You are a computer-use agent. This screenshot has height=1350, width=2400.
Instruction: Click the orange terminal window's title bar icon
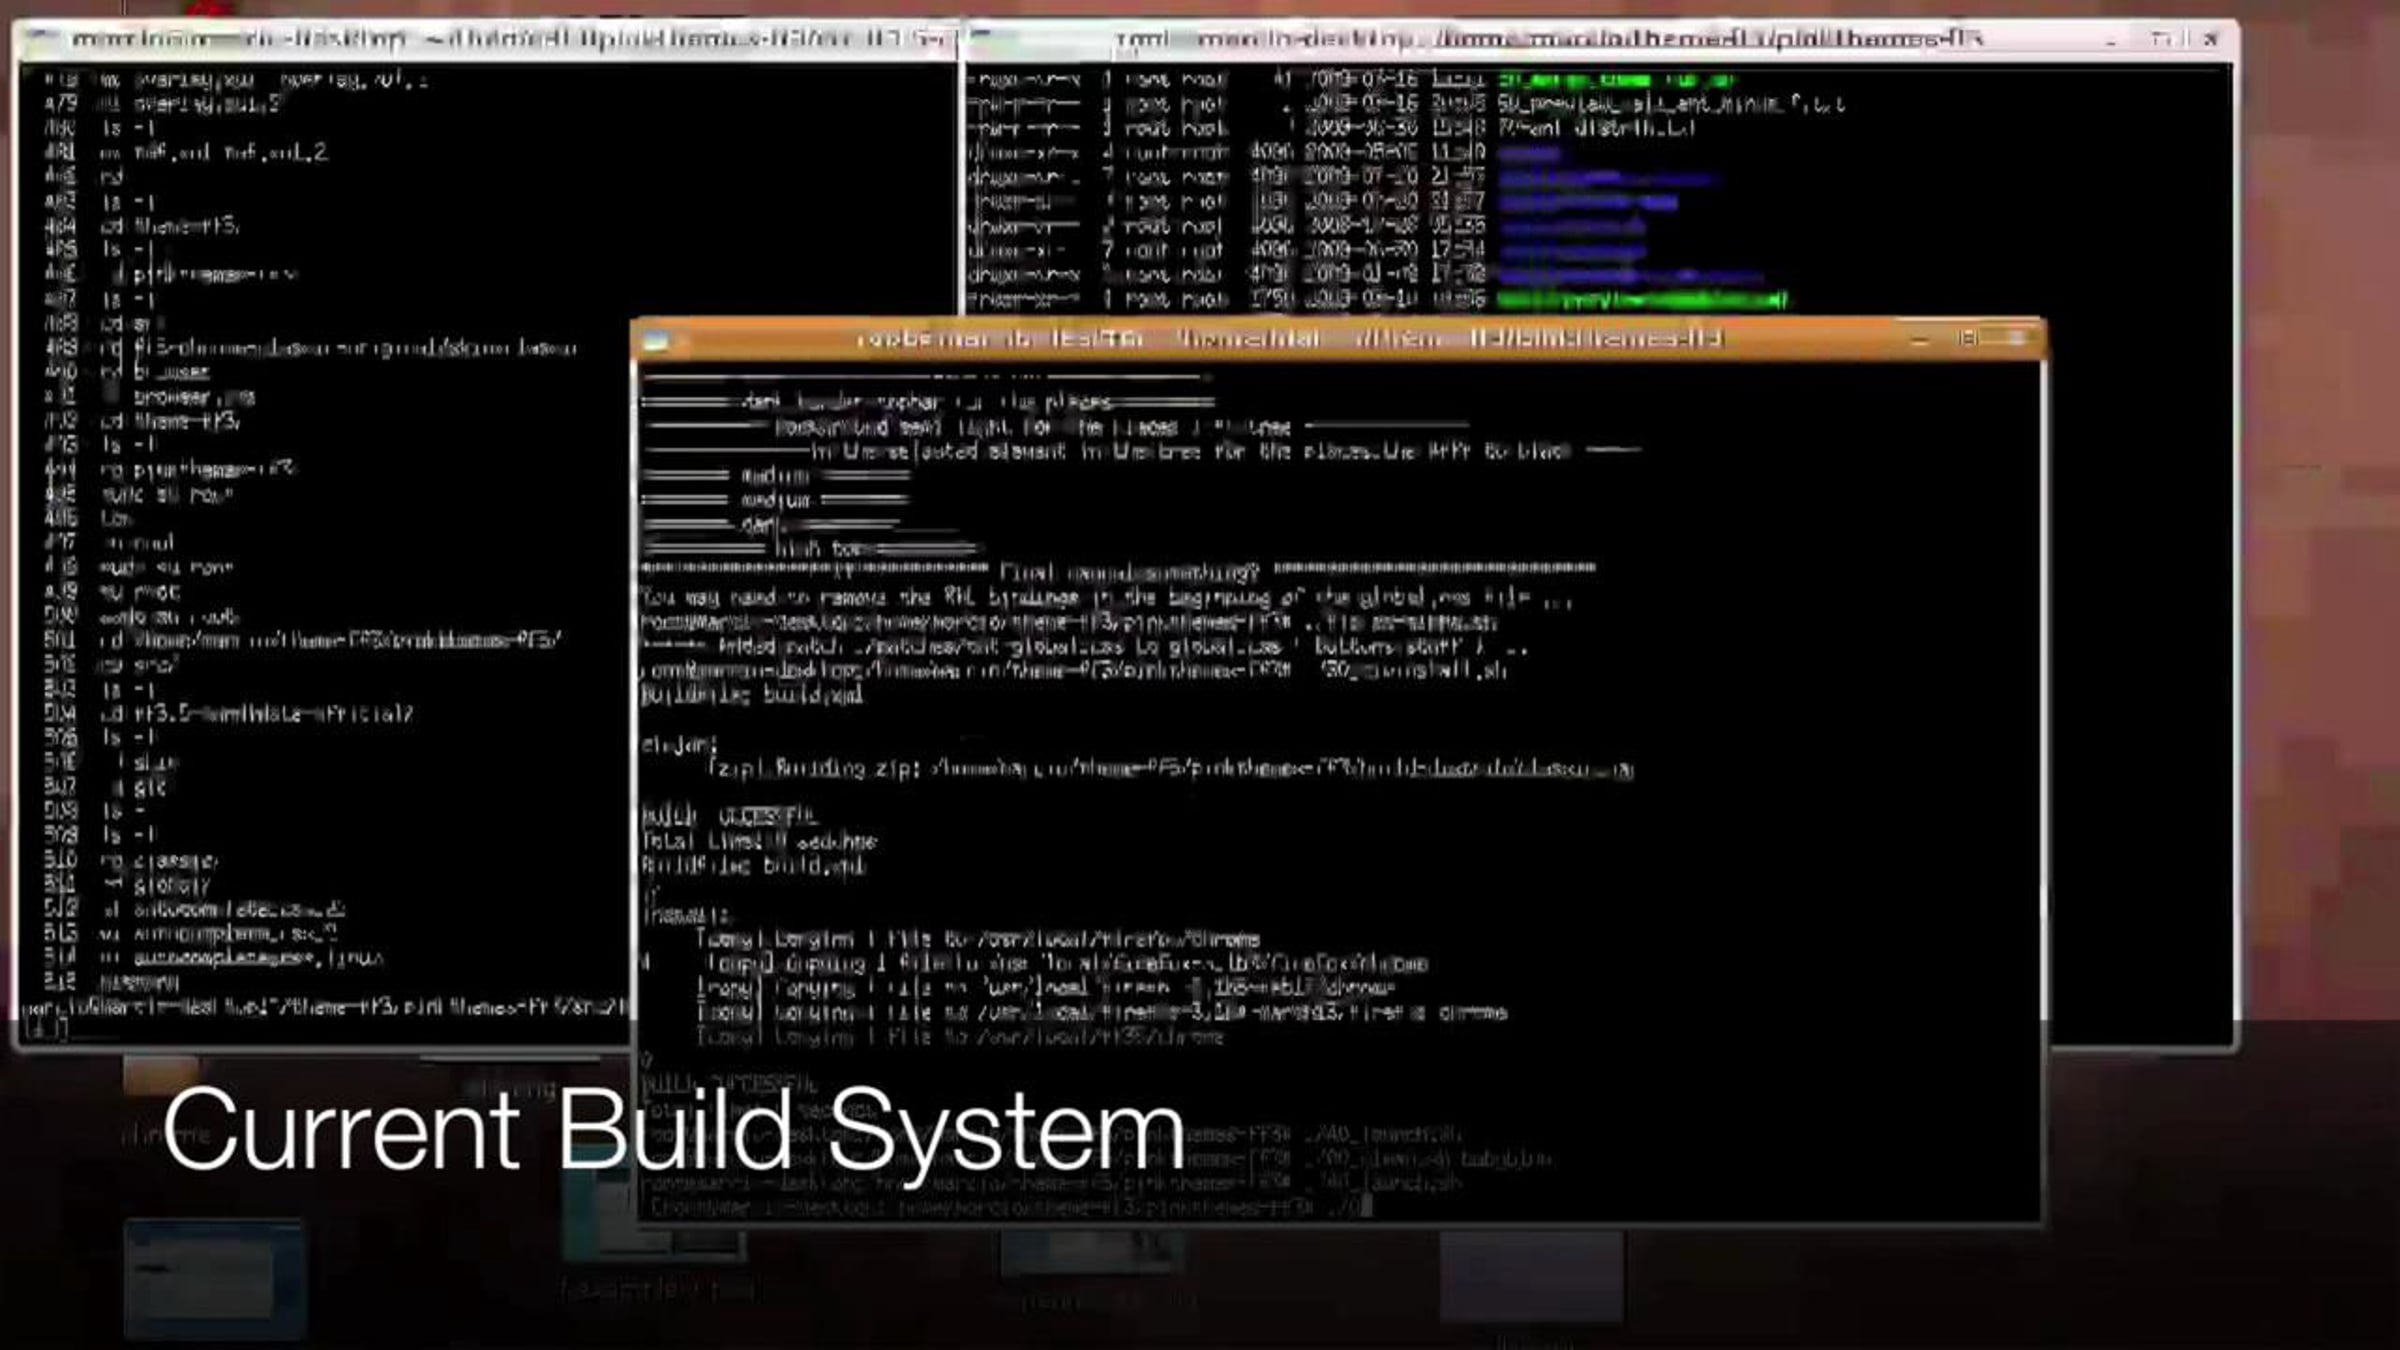(x=656, y=341)
